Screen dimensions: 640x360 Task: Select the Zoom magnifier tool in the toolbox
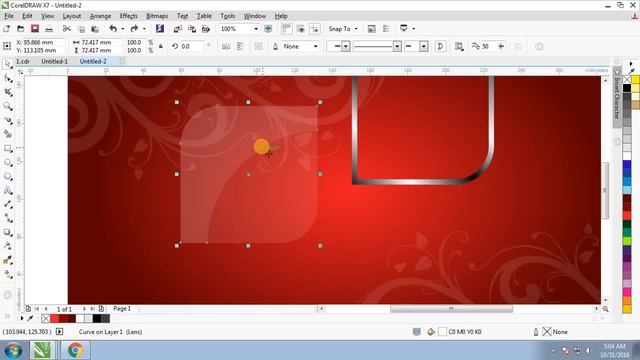point(7,106)
